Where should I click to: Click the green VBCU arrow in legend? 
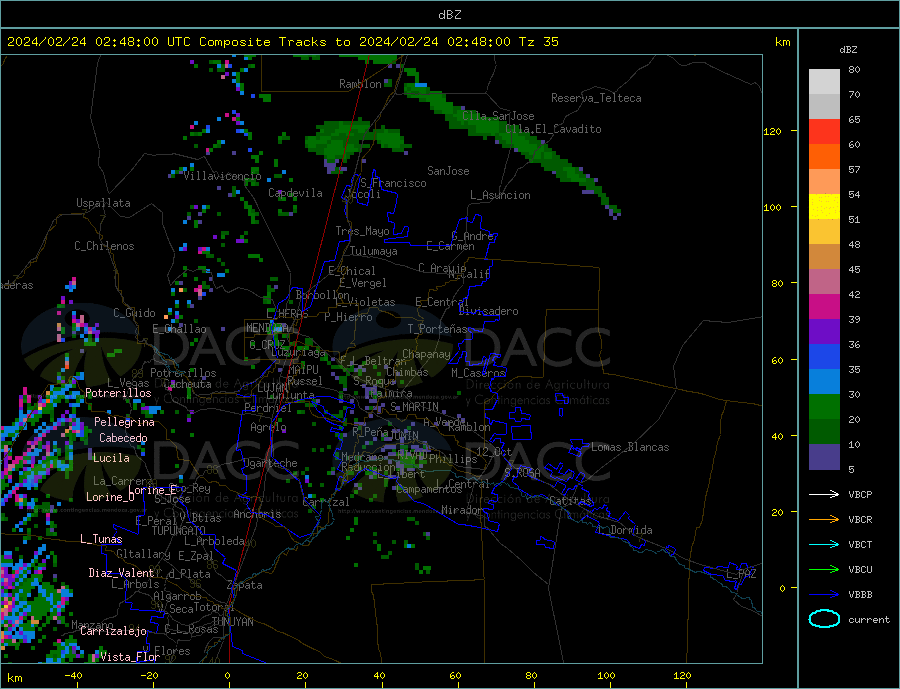click(x=824, y=570)
